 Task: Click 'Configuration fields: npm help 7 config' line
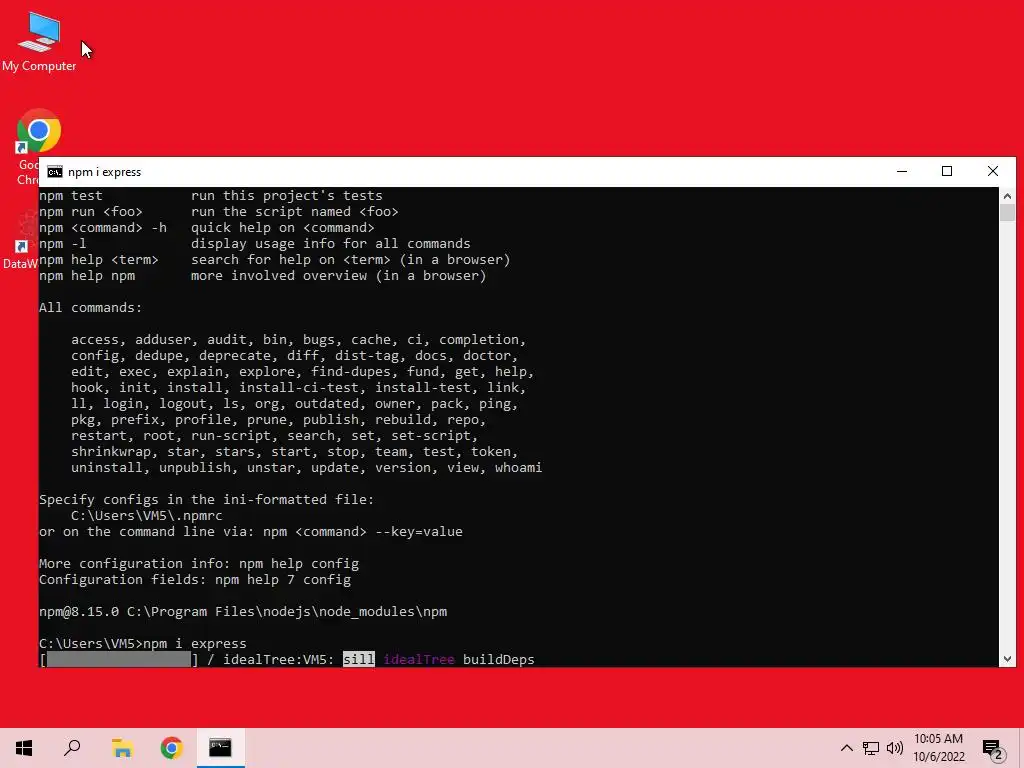[195, 579]
